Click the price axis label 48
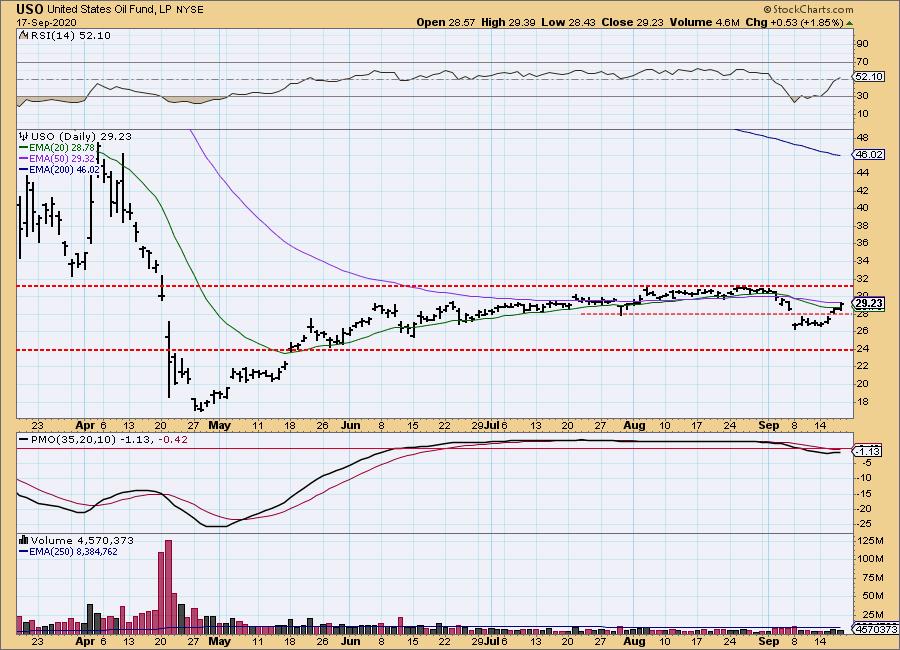The width and height of the screenshot is (900, 650). (x=862, y=138)
